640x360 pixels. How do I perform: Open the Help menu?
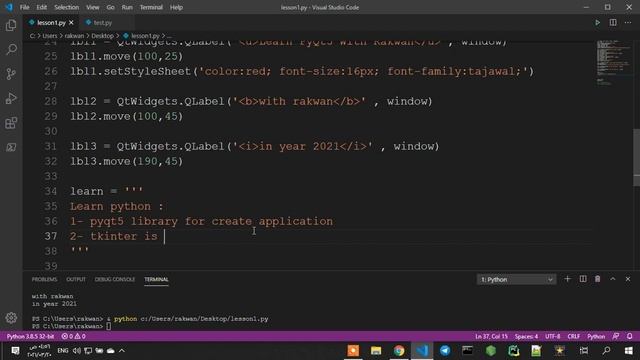point(176,7)
